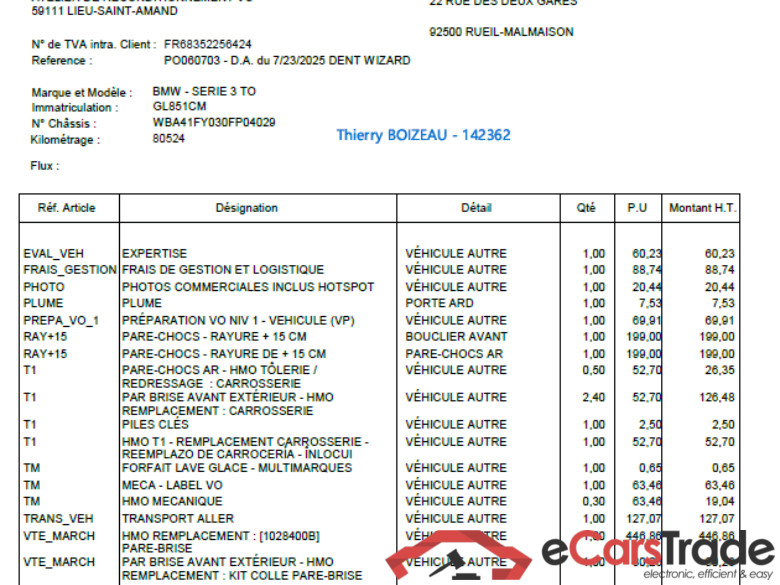Click the amount 126,48
Image resolution: width=780 pixels, height=585 pixels.
[717, 397]
